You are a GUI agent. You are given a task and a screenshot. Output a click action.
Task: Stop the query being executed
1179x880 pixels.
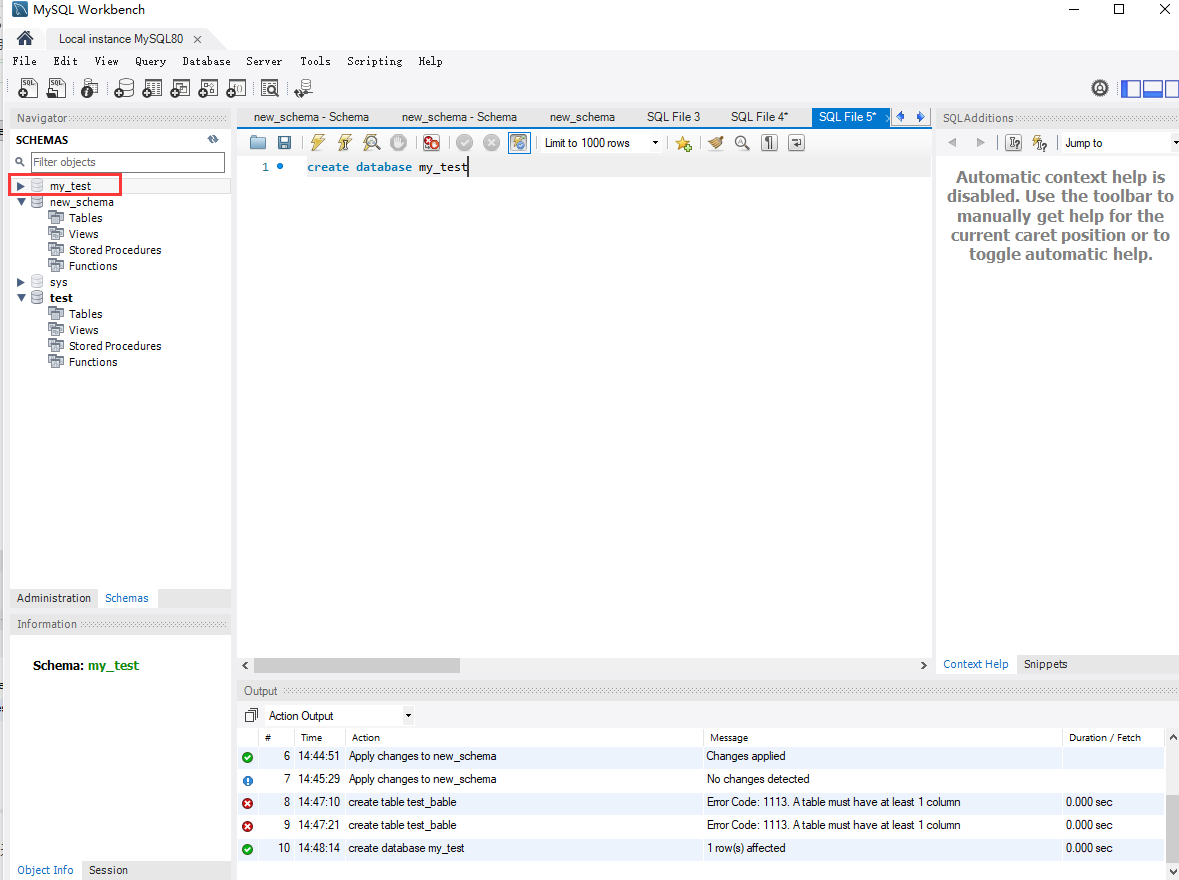point(399,142)
